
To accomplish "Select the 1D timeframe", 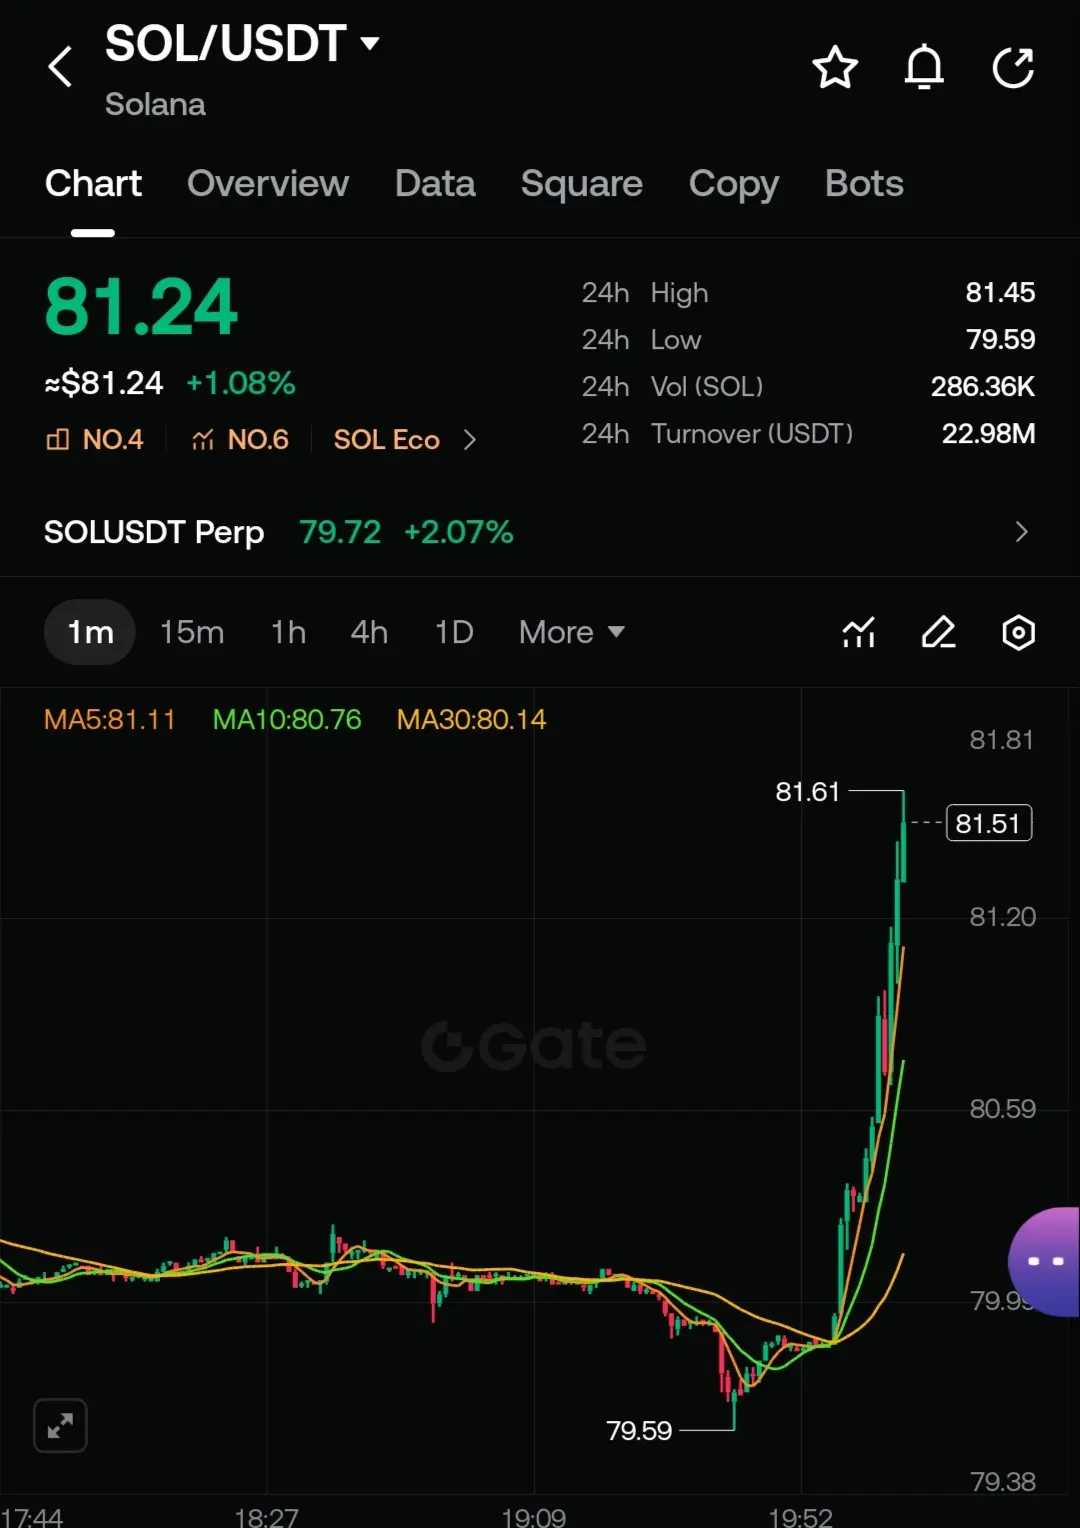I will [x=454, y=632].
